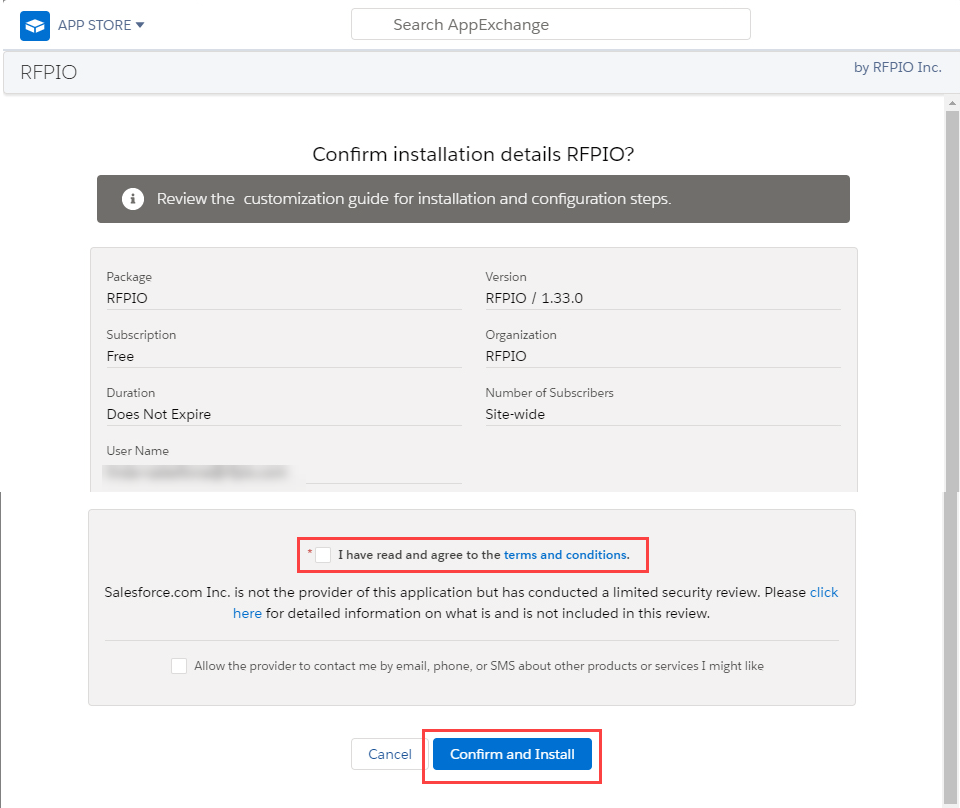Click the scrollbar up arrow
960x808 pixels.
pos(952,103)
